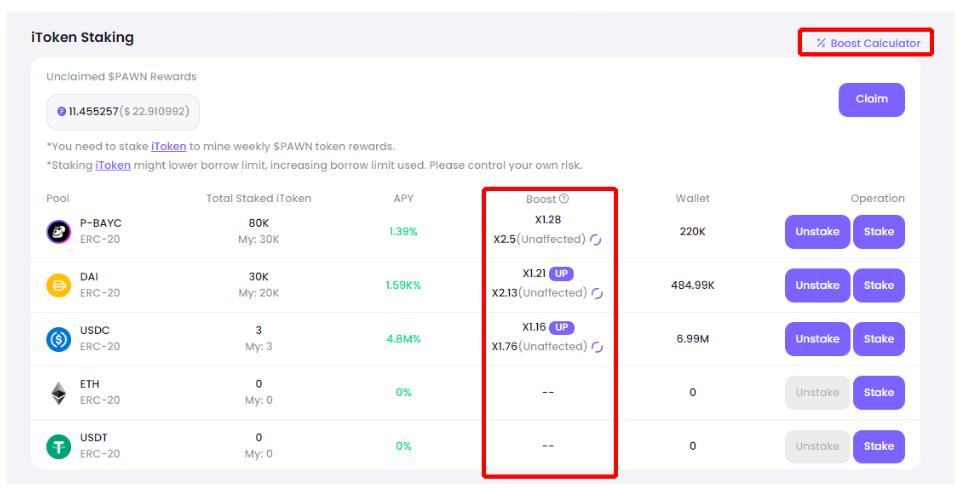Viewport: 959px width, 489px height.
Task: Click the ETH pool token icon
Action: [x=59, y=393]
